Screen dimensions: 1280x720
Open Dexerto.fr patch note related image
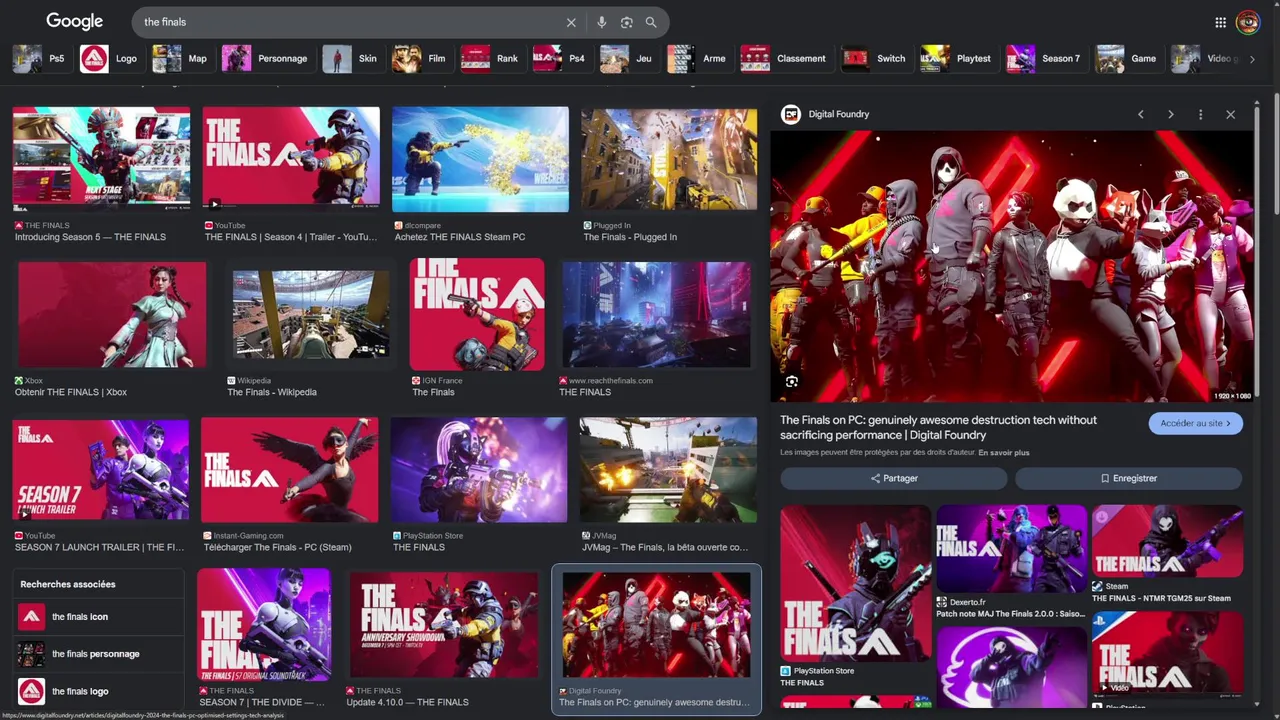tap(1011, 548)
